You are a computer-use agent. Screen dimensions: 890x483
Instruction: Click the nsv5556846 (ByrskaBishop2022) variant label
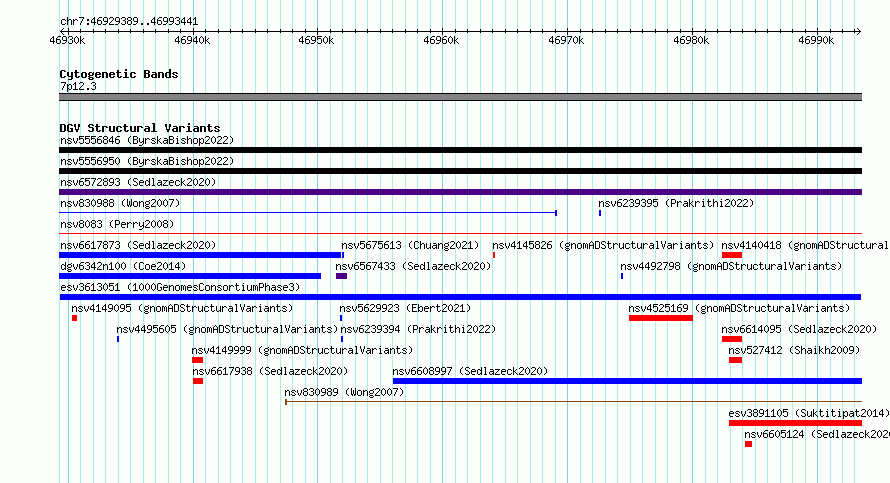(147, 140)
